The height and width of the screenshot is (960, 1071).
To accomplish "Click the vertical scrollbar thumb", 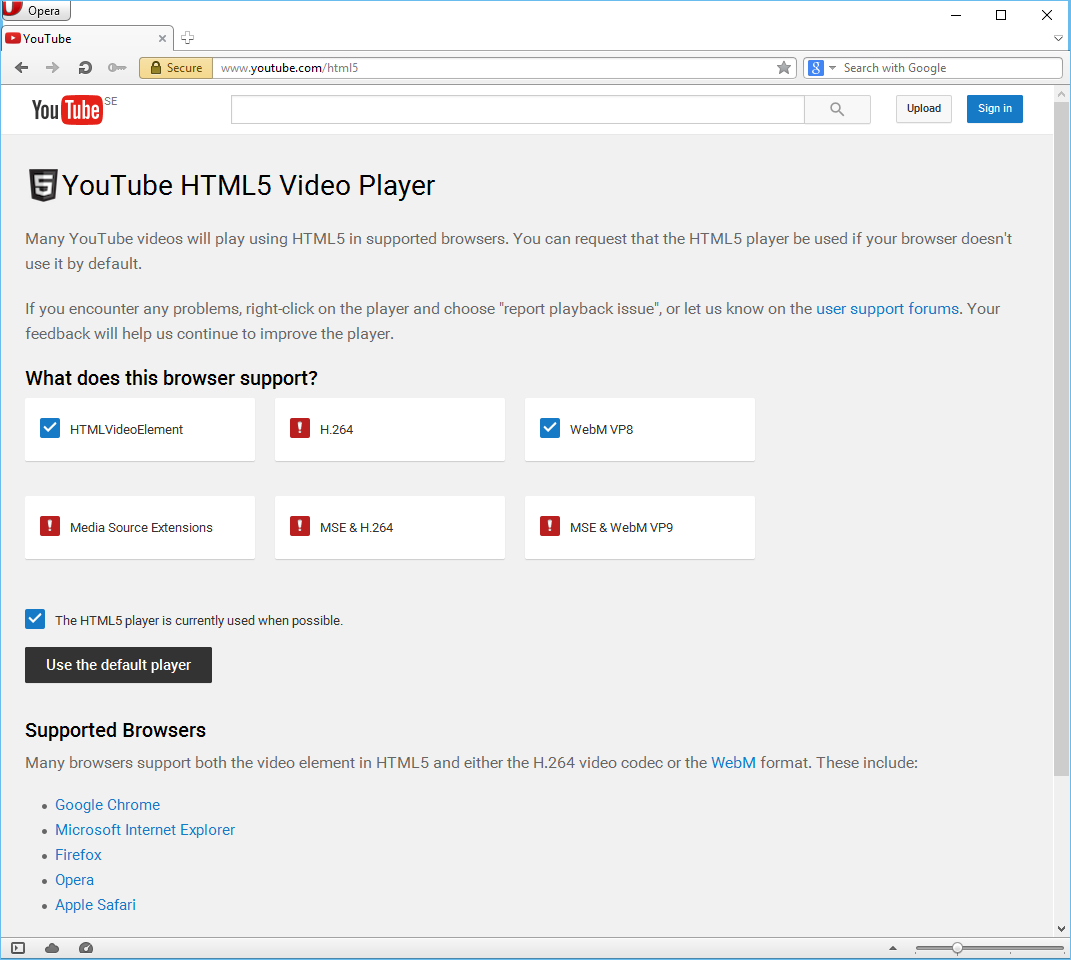I will point(1061,439).
